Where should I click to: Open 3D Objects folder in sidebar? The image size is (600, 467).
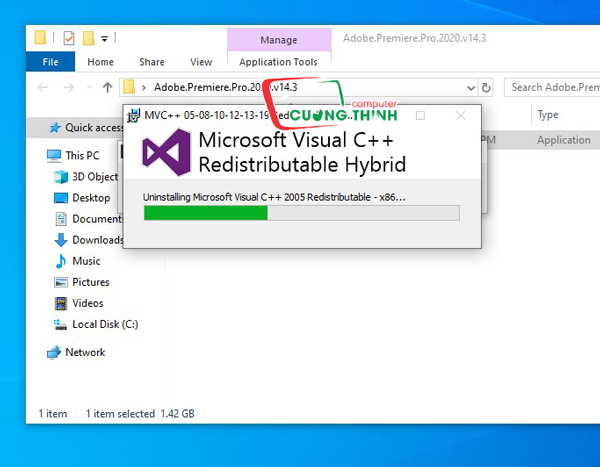coord(95,176)
